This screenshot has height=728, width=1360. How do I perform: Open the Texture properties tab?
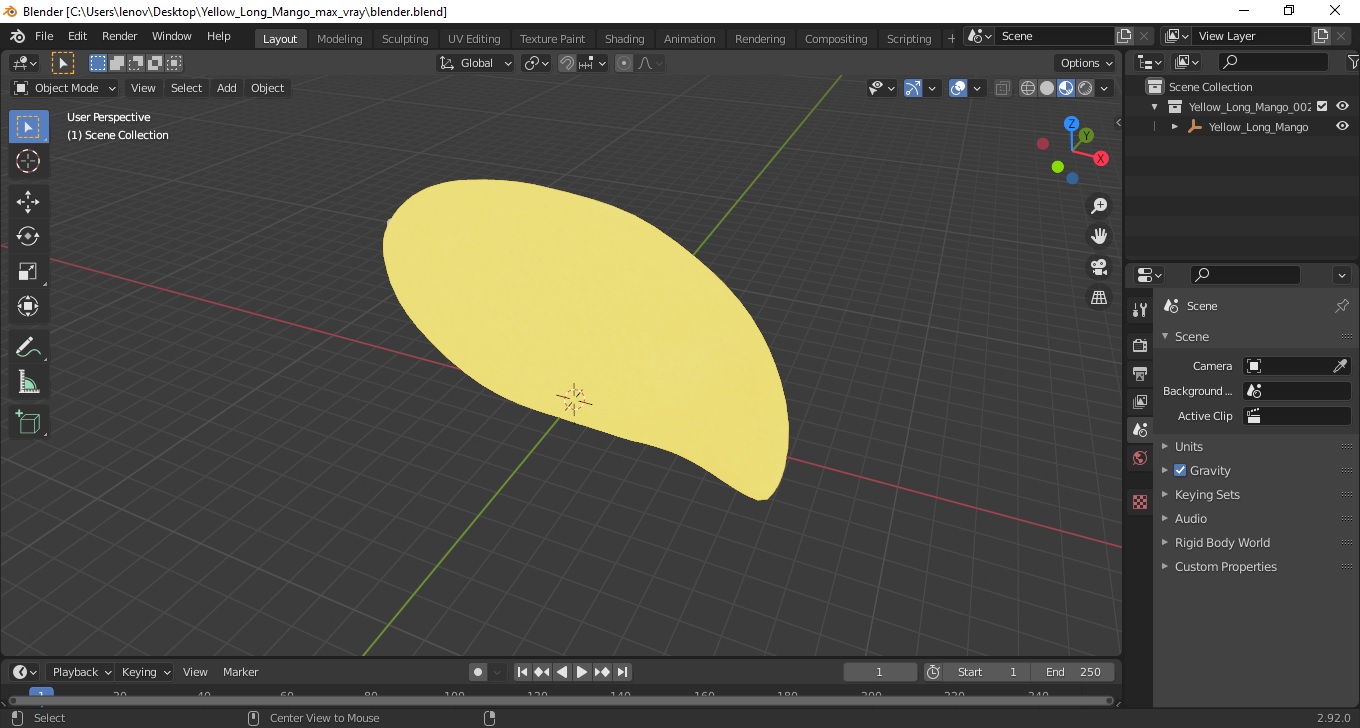[x=1140, y=502]
